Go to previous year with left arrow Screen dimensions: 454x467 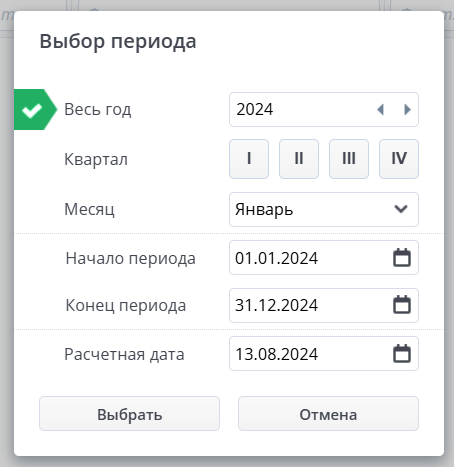click(380, 109)
